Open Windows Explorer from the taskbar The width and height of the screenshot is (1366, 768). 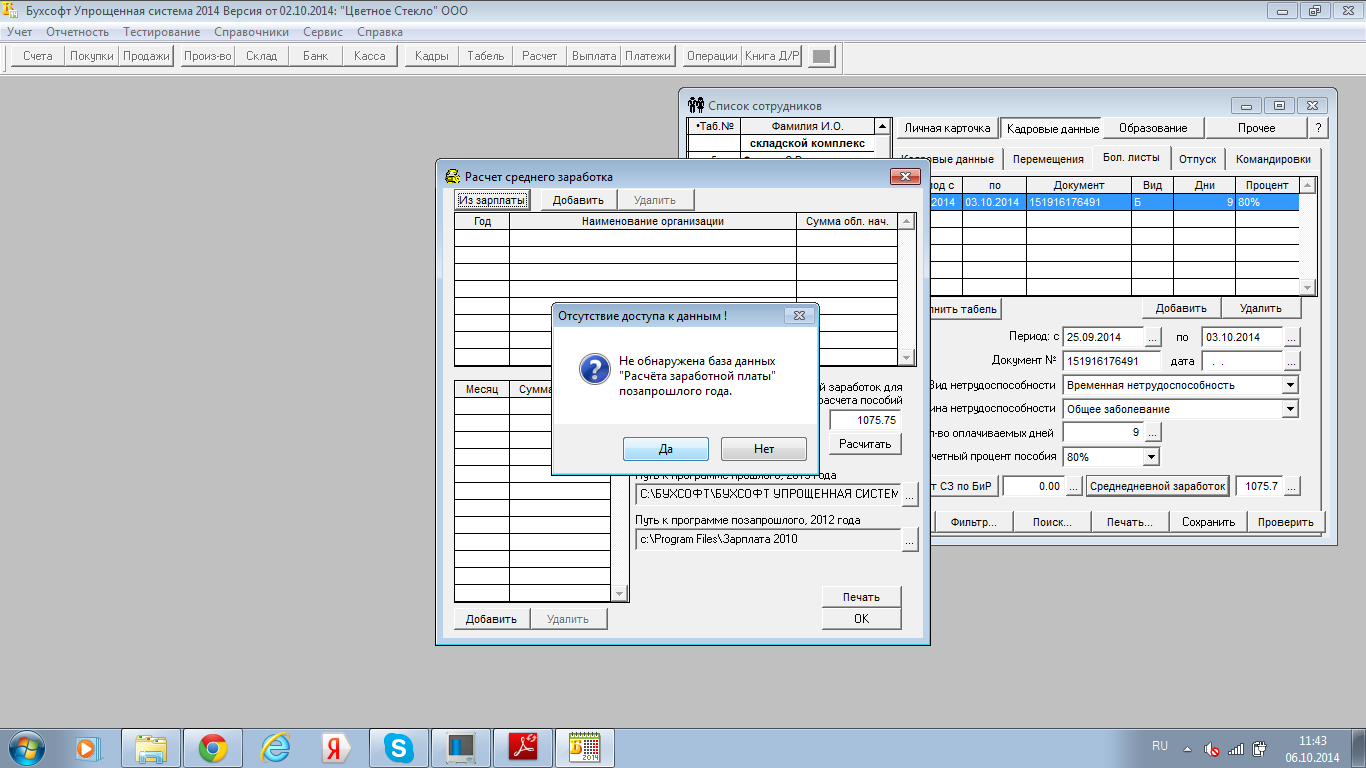[x=151, y=747]
